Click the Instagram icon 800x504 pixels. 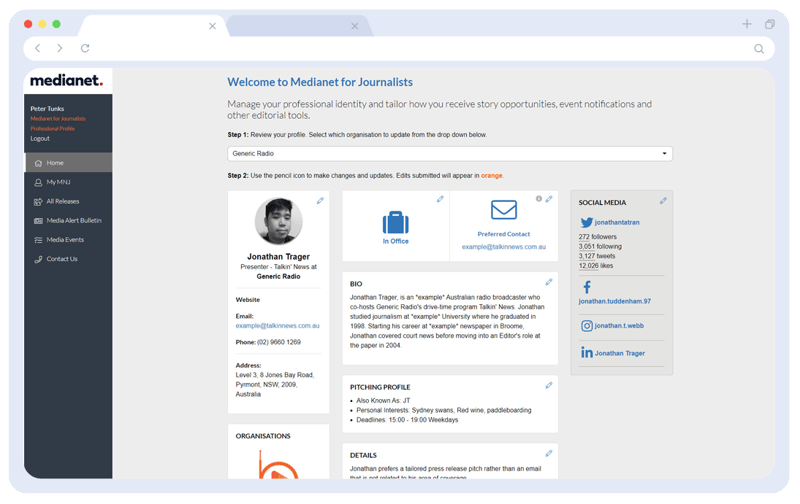click(x=587, y=325)
